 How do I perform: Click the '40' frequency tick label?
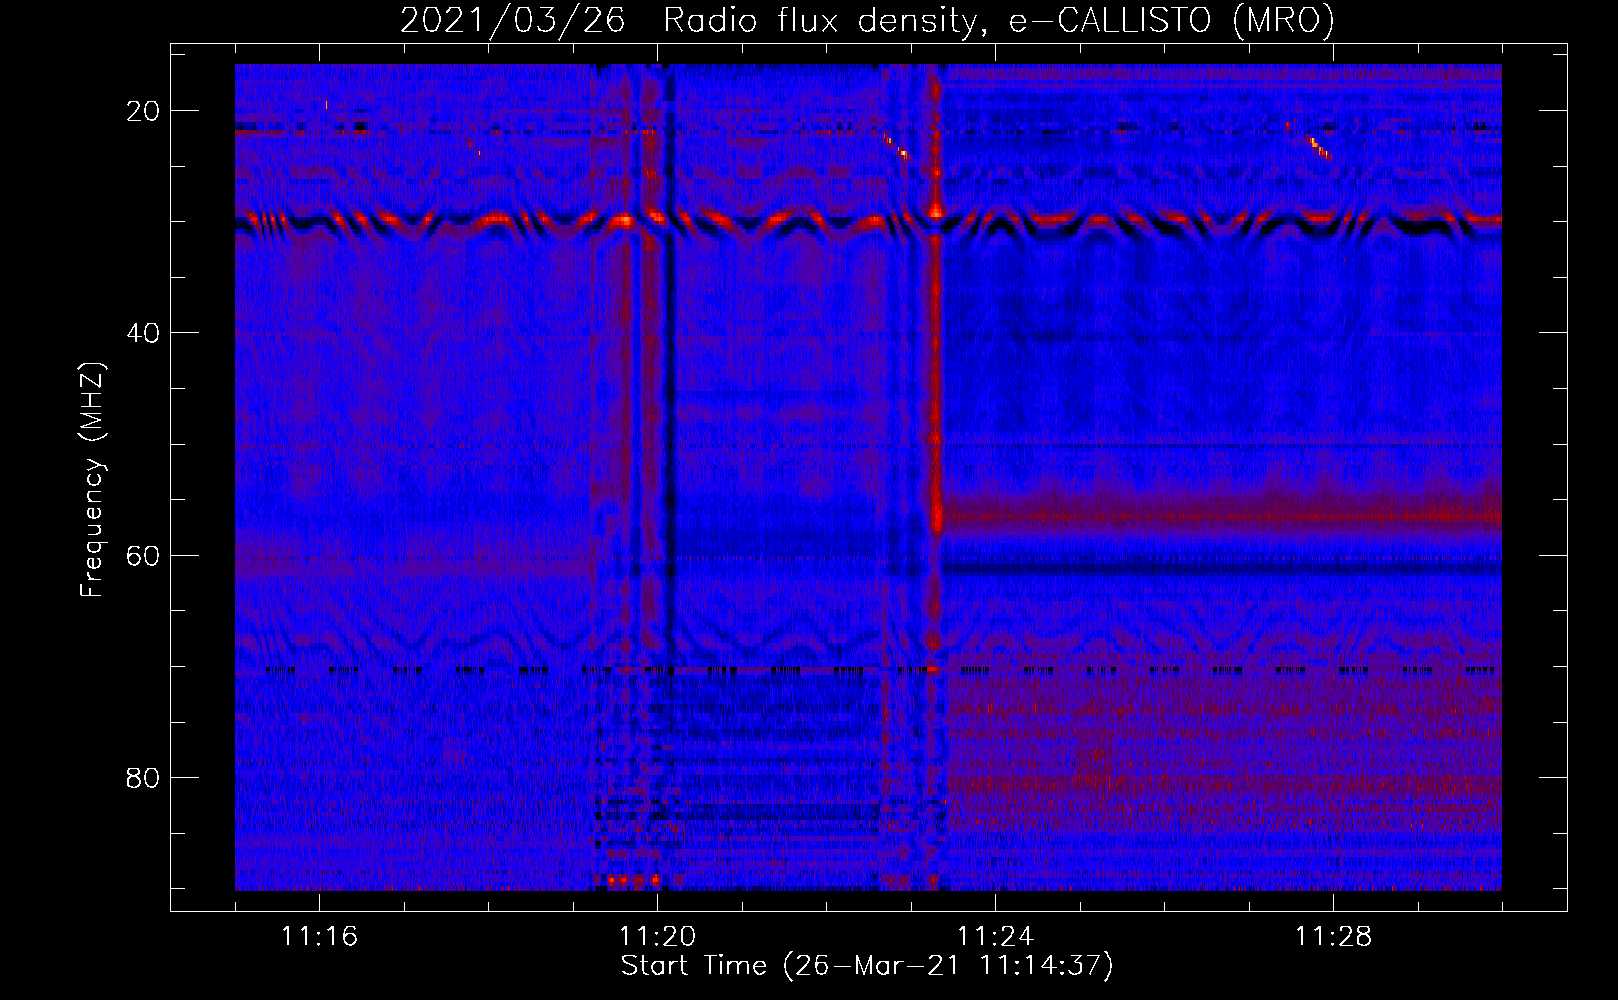(143, 333)
